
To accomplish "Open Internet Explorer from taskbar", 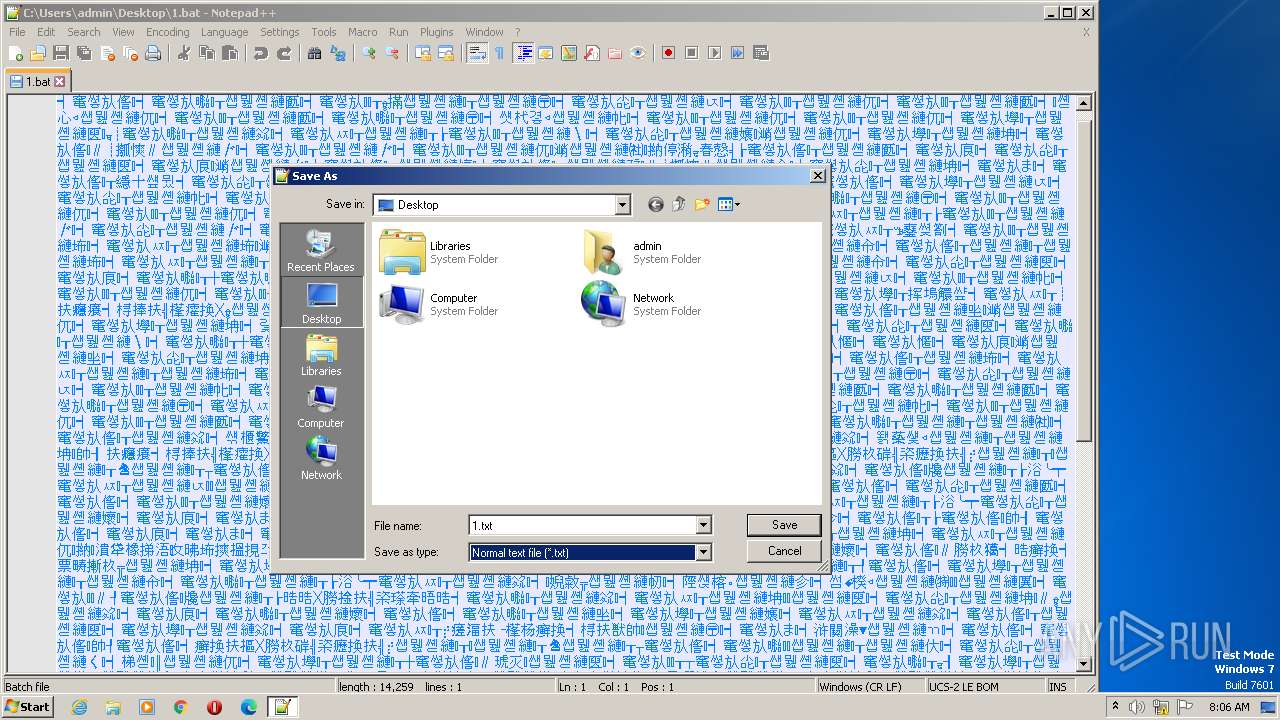I will 79,707.
